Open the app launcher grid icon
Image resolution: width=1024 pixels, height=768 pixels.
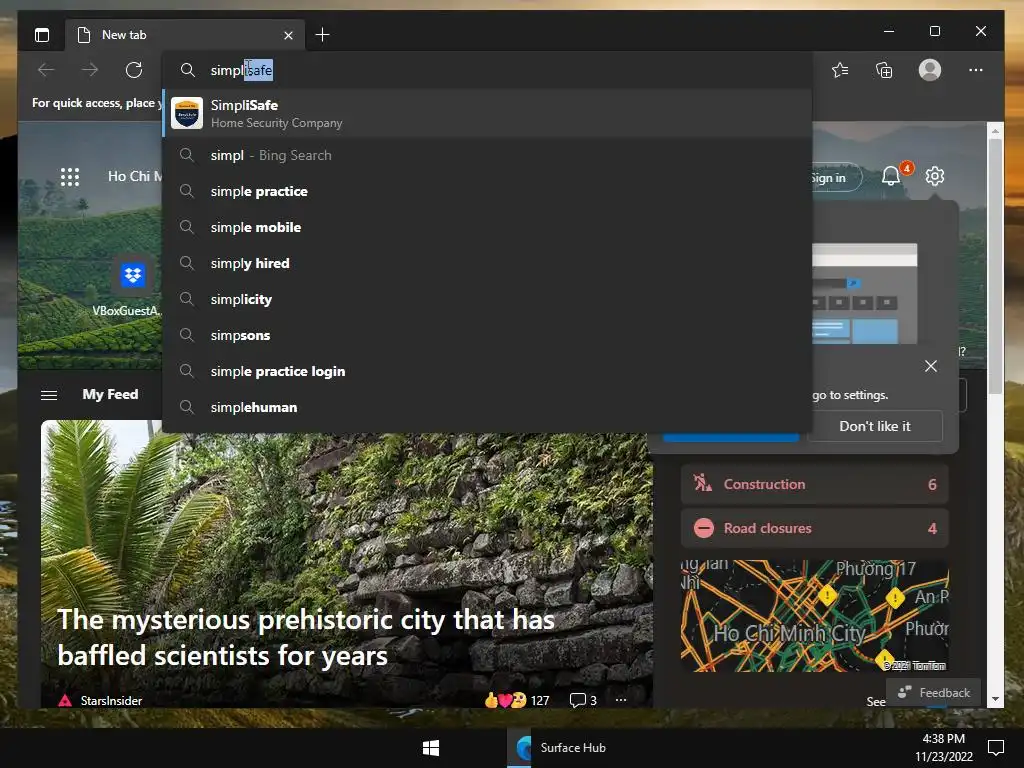pyautogui.click(x=70, y=176)
